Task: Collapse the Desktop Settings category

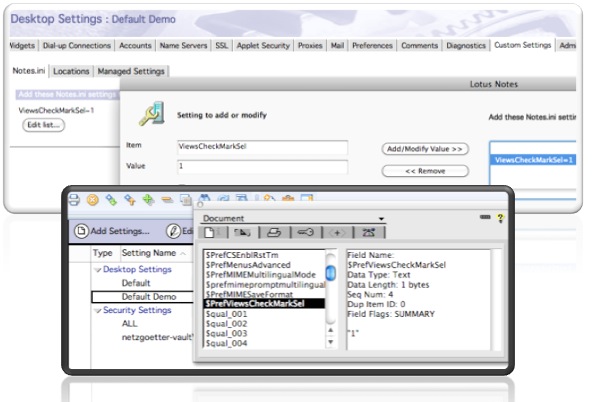Action: [x=98, y=270]
